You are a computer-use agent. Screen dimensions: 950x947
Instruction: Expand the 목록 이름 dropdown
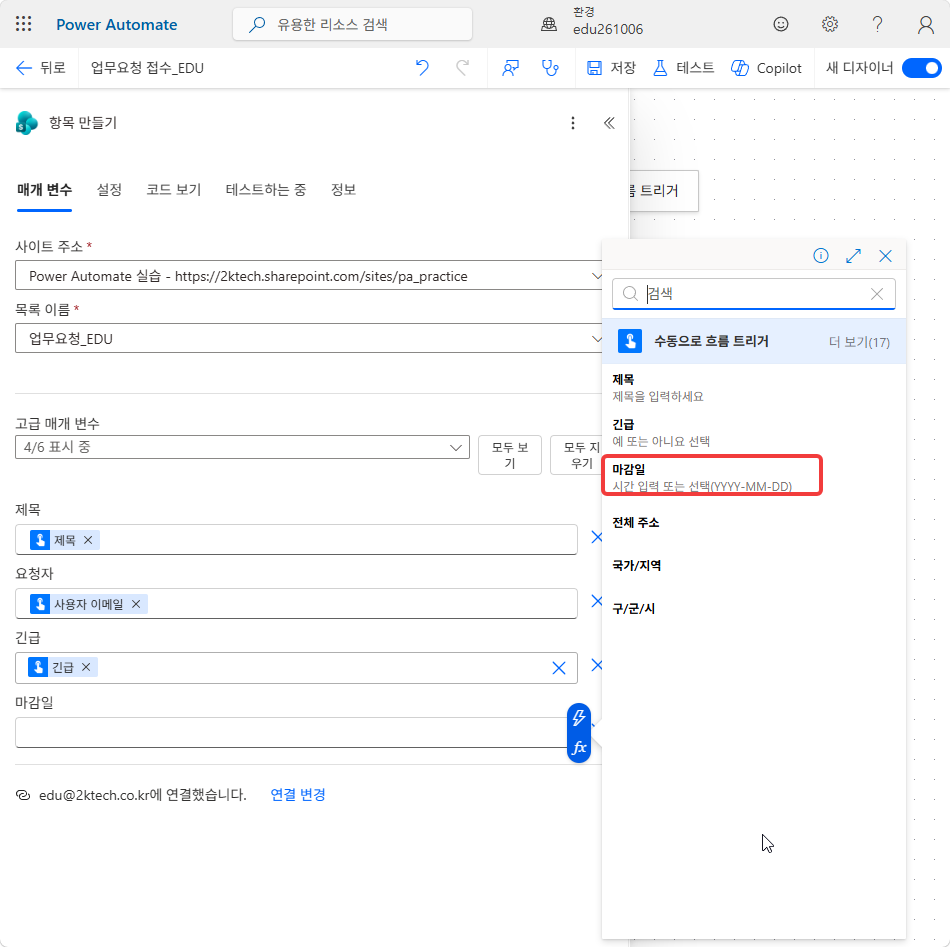coord(596,339)
